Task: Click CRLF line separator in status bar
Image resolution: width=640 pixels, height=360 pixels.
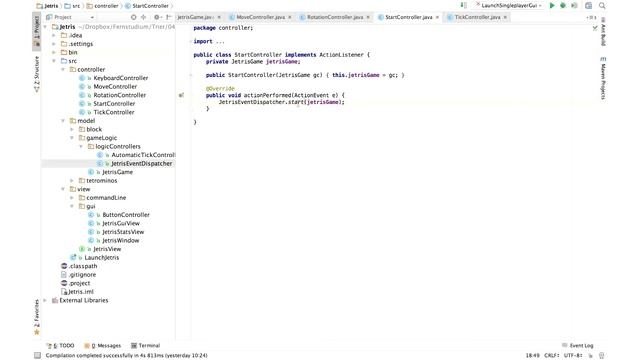Action: click(551, 356)
